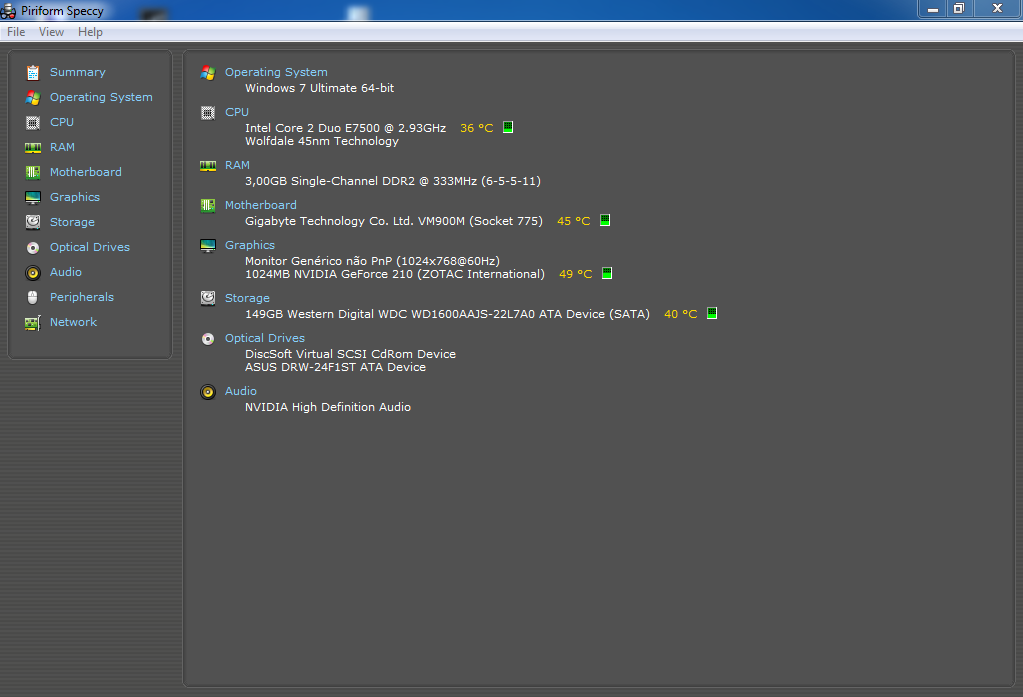Select Audio in the sidebar
The image size is (1023, 697).
click(66, 272)
